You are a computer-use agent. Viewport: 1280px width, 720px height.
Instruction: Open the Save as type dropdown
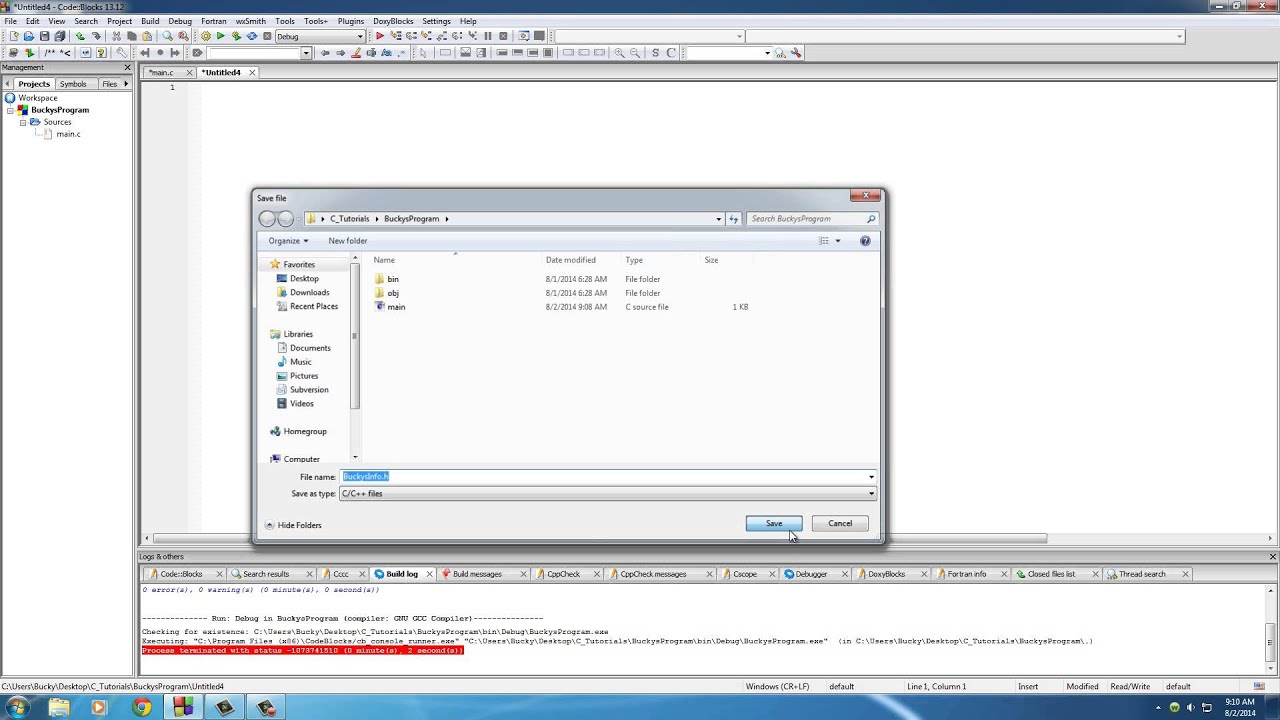608,494
